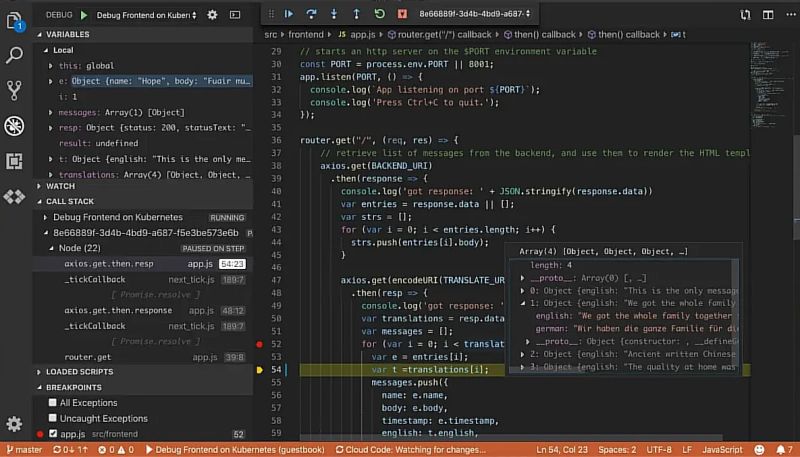Image resolution: width=800 pixels, height=457 pixels.
Task: Expand the WATCH section
Action: tap(39, 186)
